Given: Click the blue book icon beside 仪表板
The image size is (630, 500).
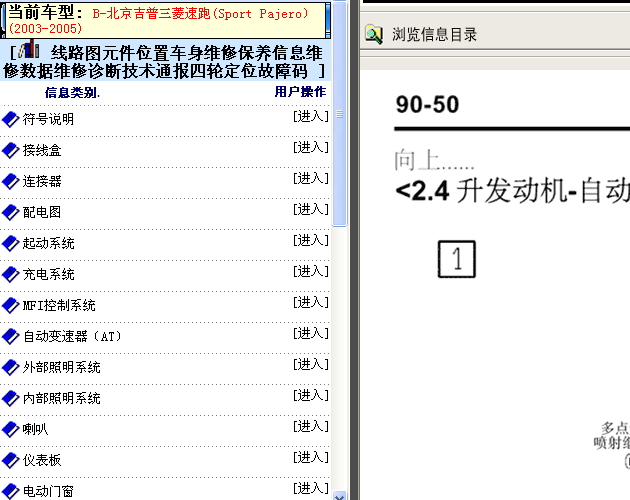Looking at the screenshot, I should [x=10, y=460].
